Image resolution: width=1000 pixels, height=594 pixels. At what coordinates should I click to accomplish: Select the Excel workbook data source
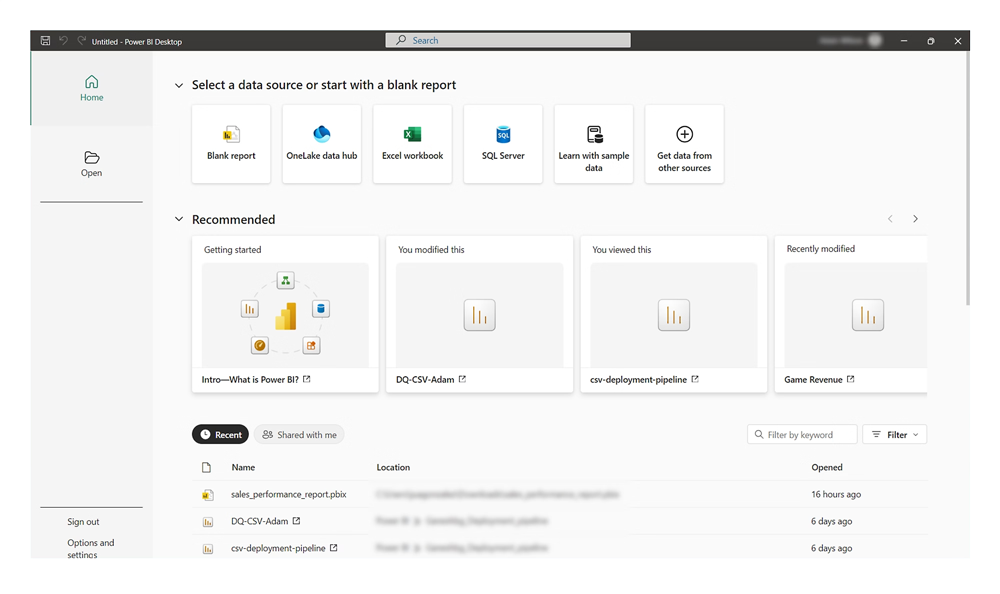(x=412, y=144)
